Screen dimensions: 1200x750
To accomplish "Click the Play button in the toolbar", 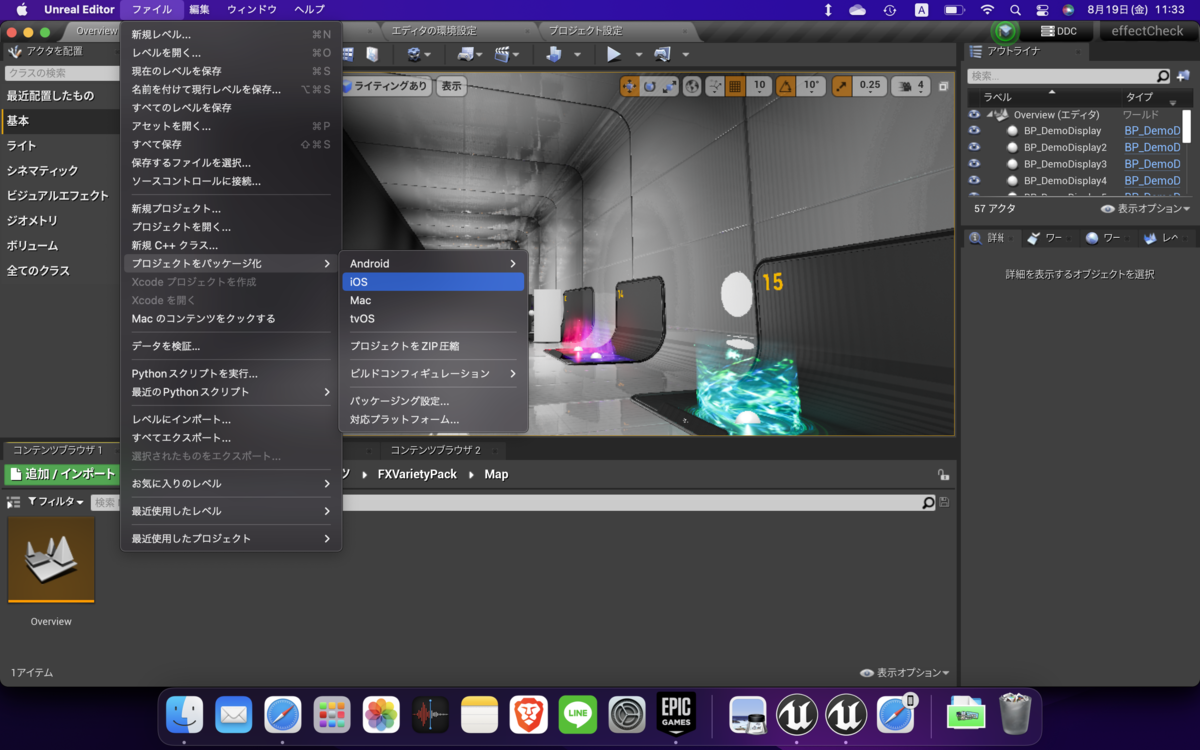I will click(x=614, y=54).
